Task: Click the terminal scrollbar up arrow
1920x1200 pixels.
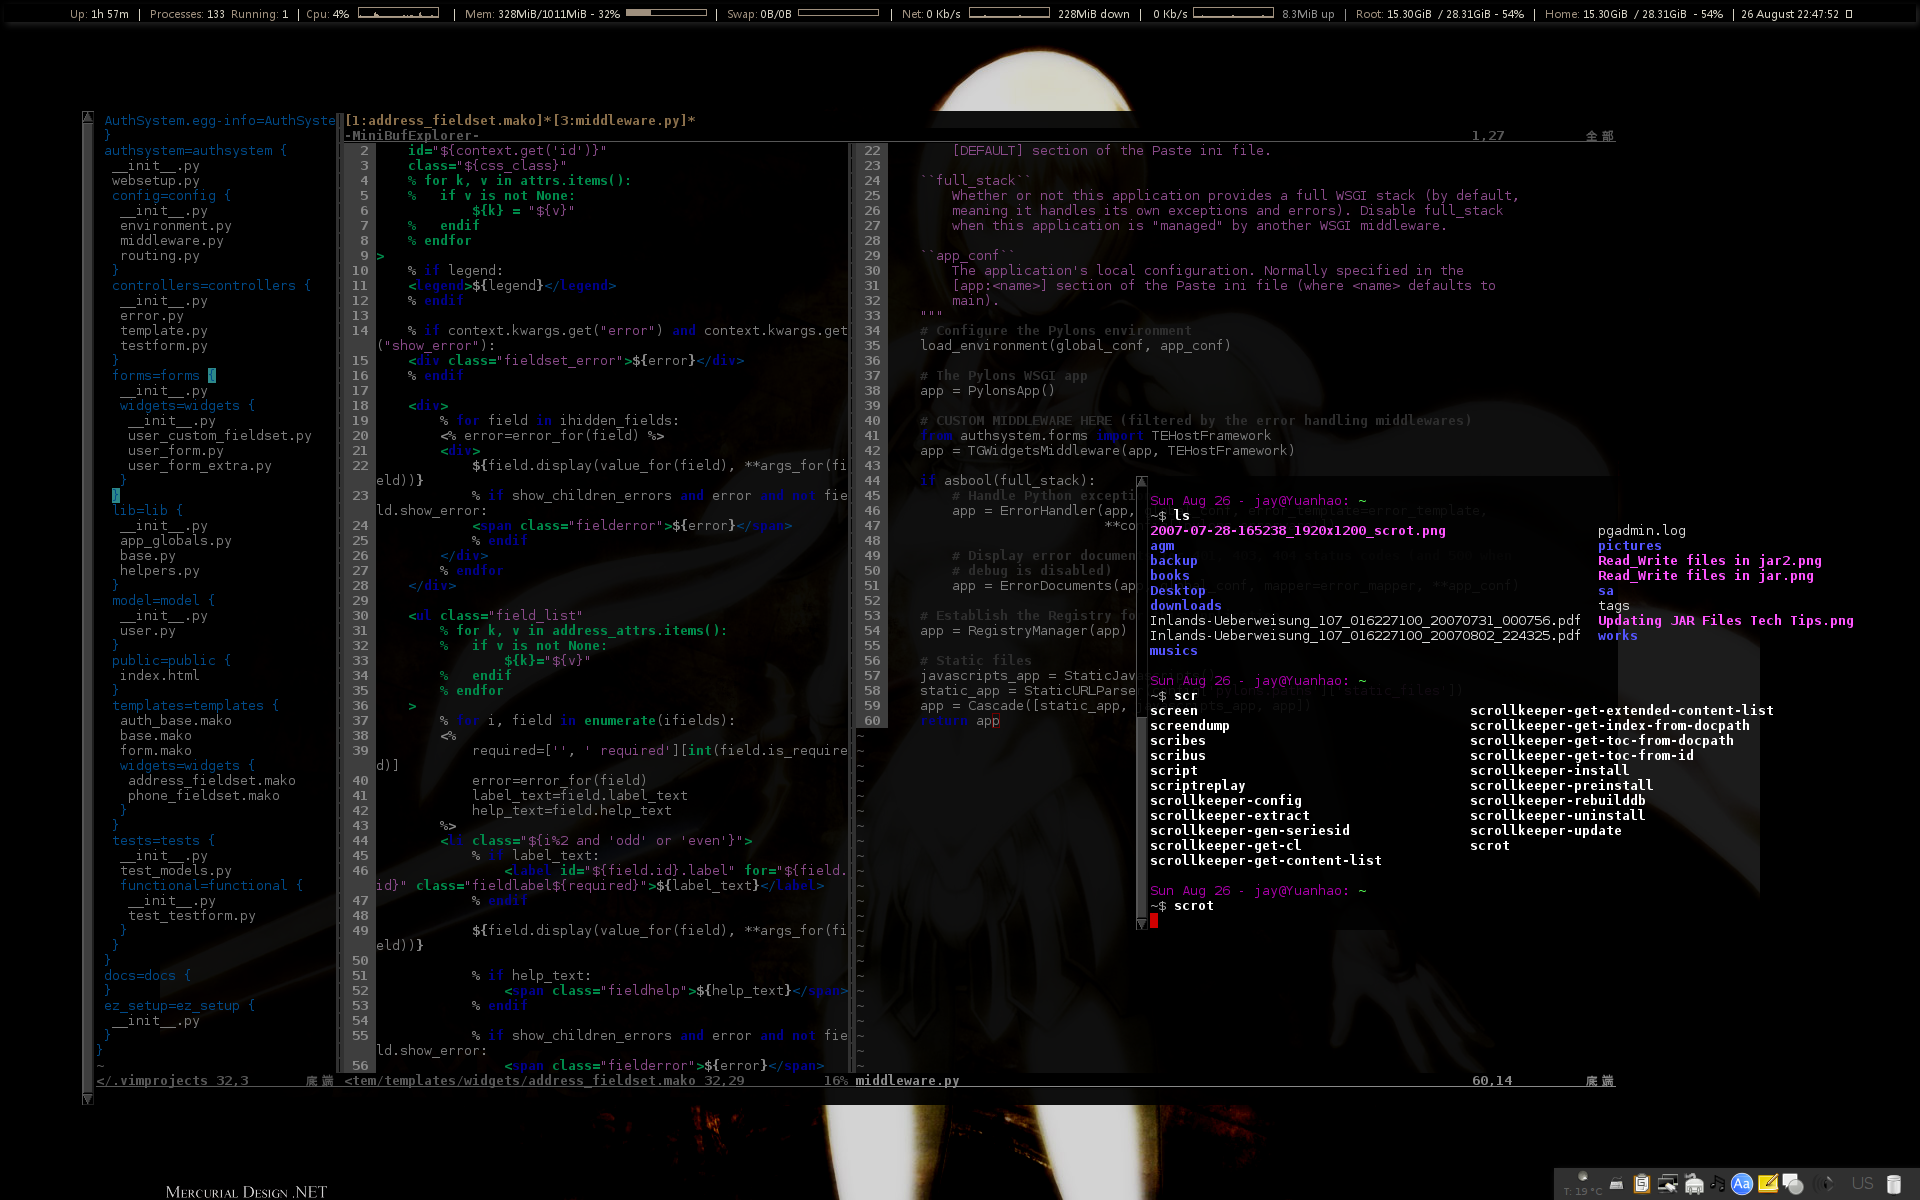Action: [1141, 482]
